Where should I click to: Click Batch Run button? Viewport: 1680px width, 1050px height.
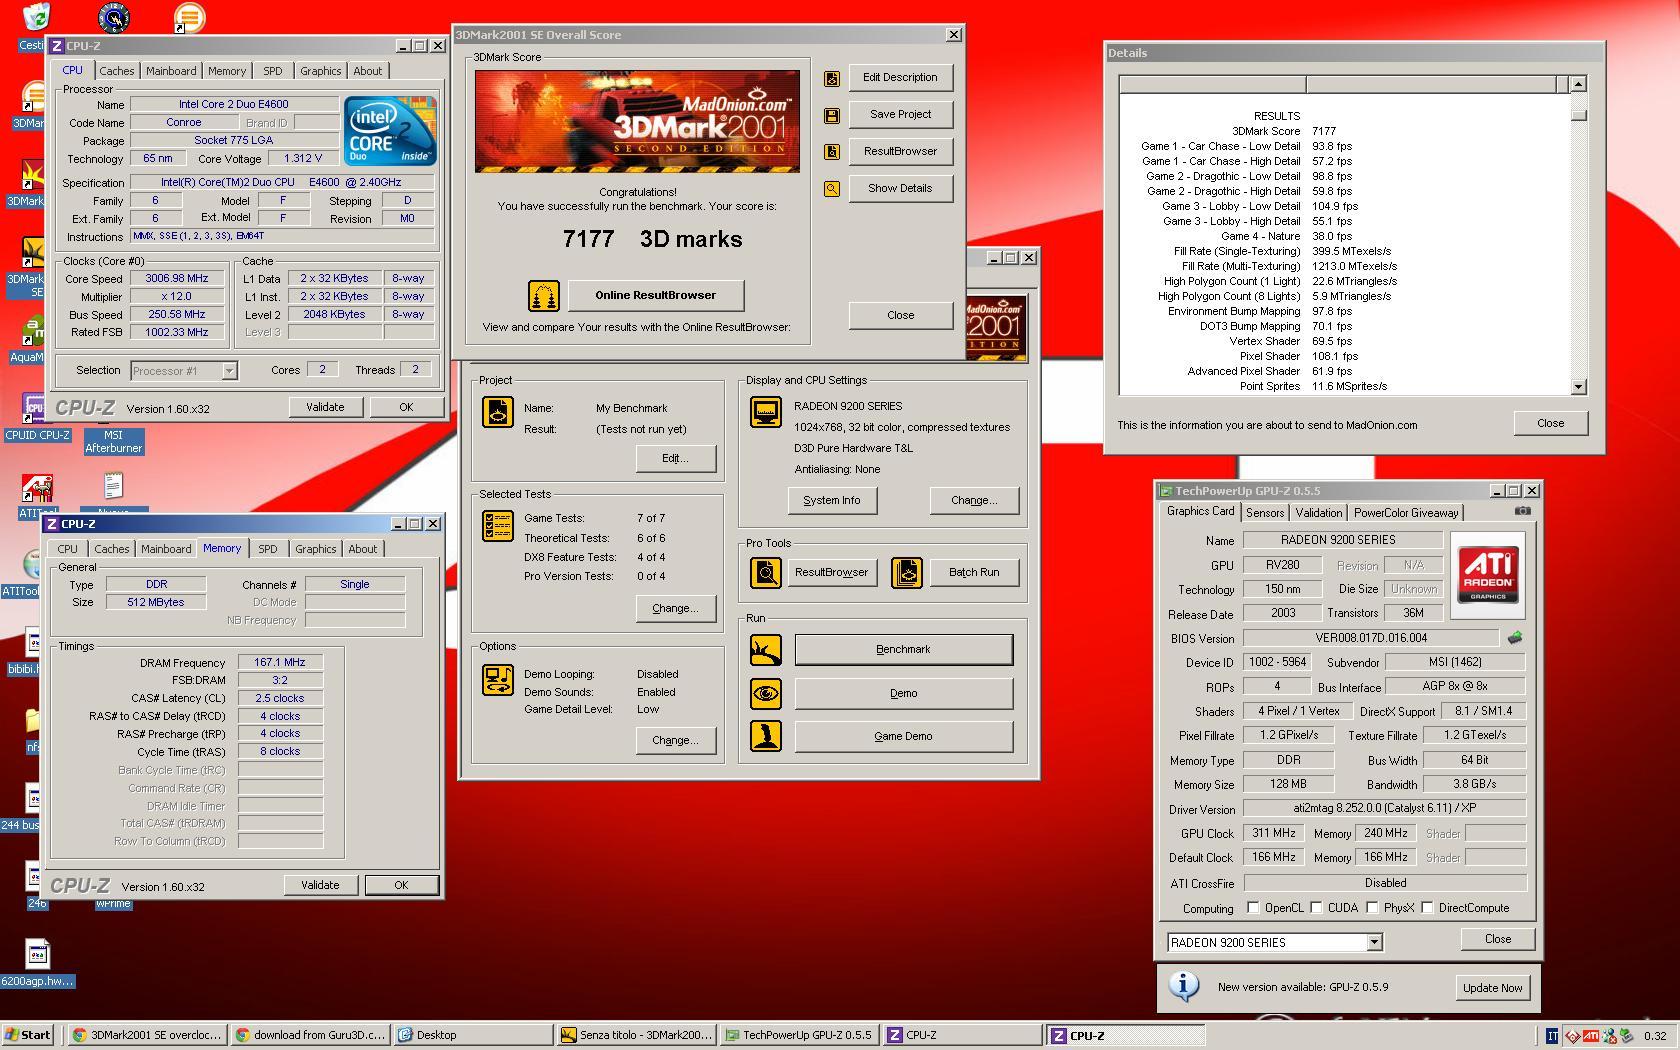[x=974, y=572]
